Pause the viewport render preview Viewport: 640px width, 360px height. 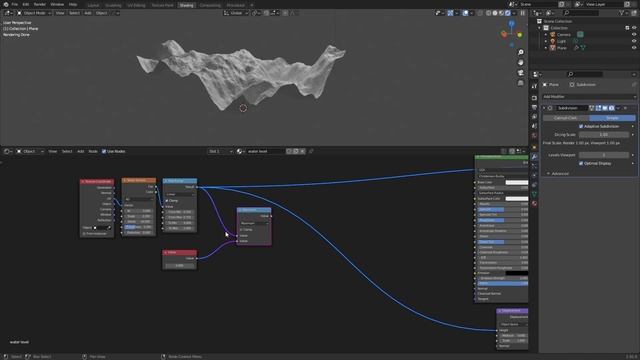522,13
